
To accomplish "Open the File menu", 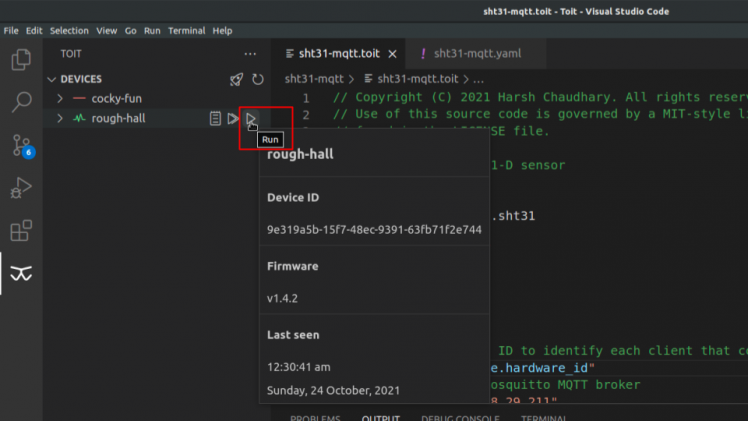I will click(x=11, y=31).
